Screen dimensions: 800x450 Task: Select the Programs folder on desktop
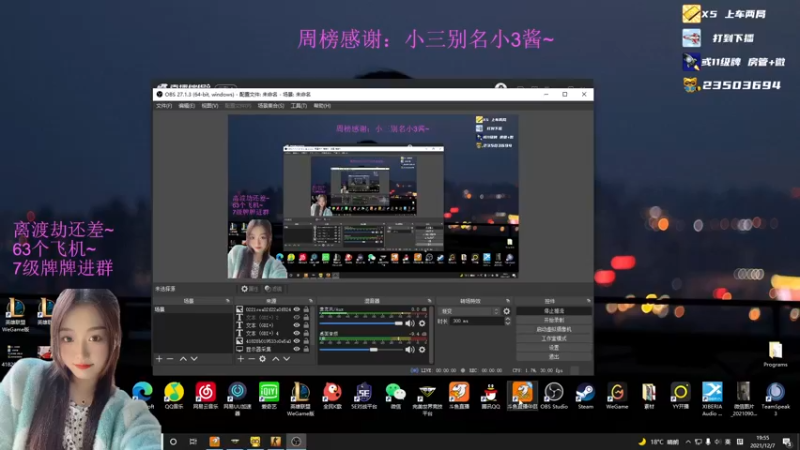pos(776,354)
